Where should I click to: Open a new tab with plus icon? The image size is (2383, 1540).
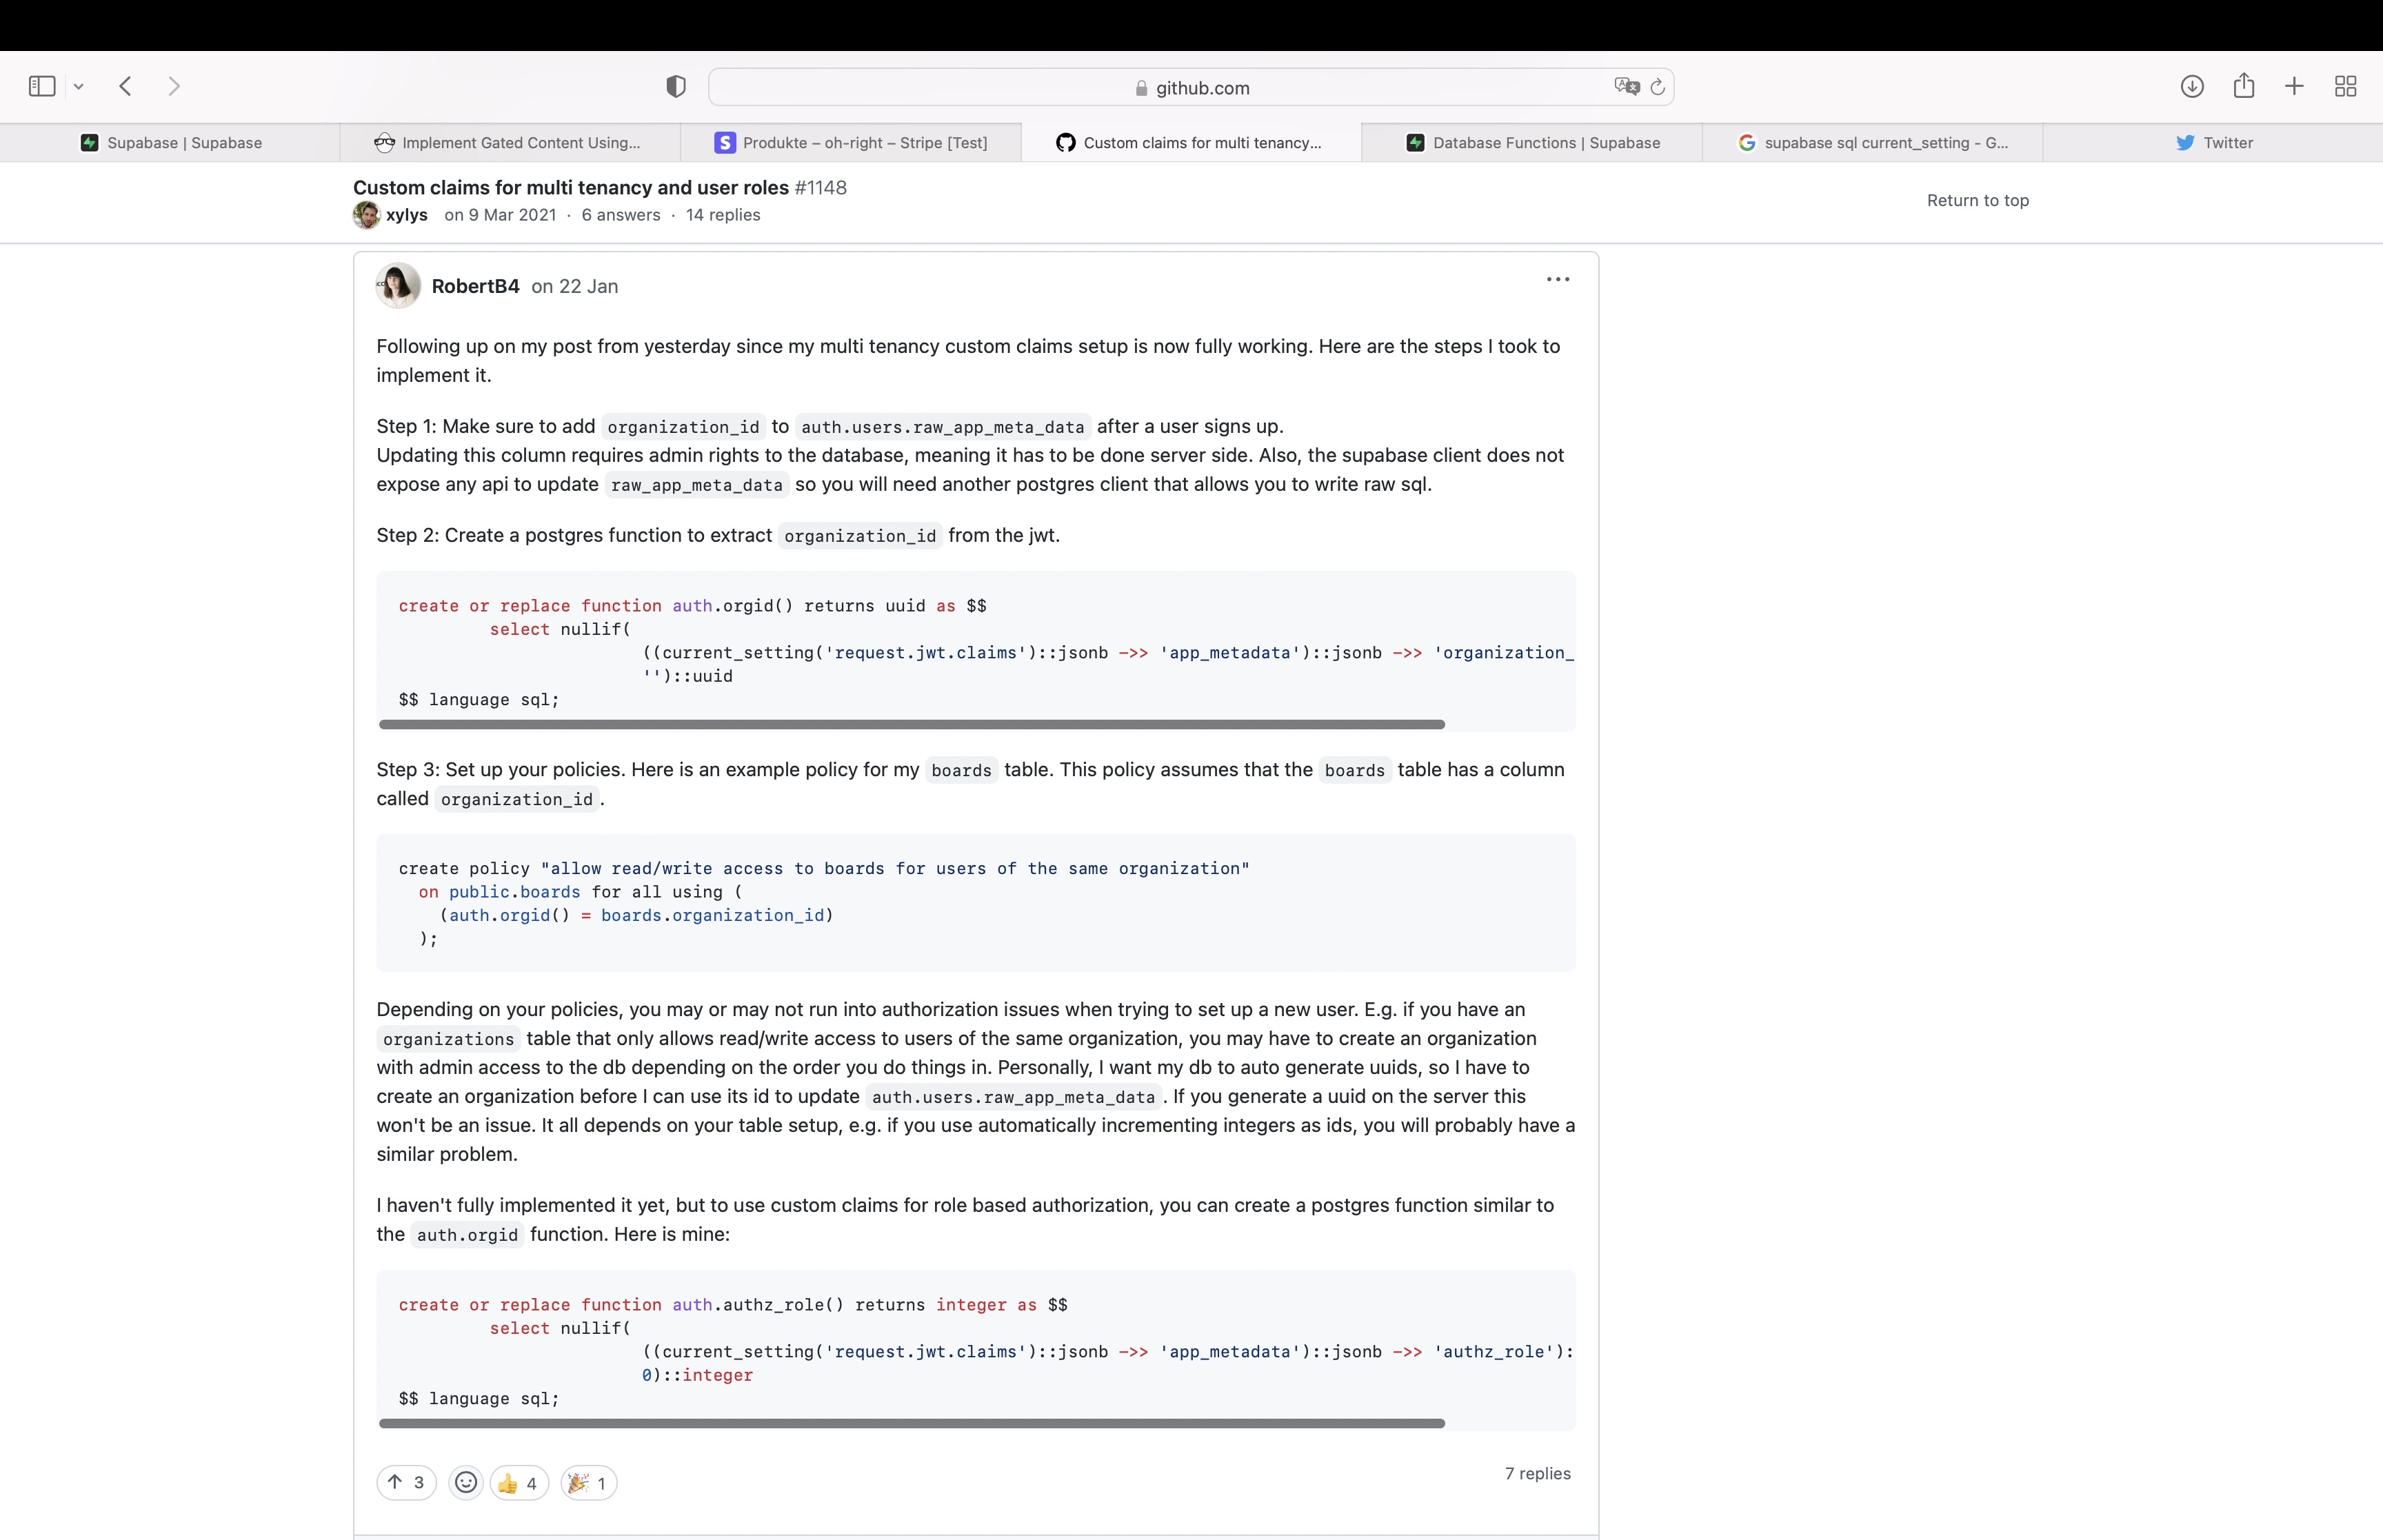click(2295, 86)
